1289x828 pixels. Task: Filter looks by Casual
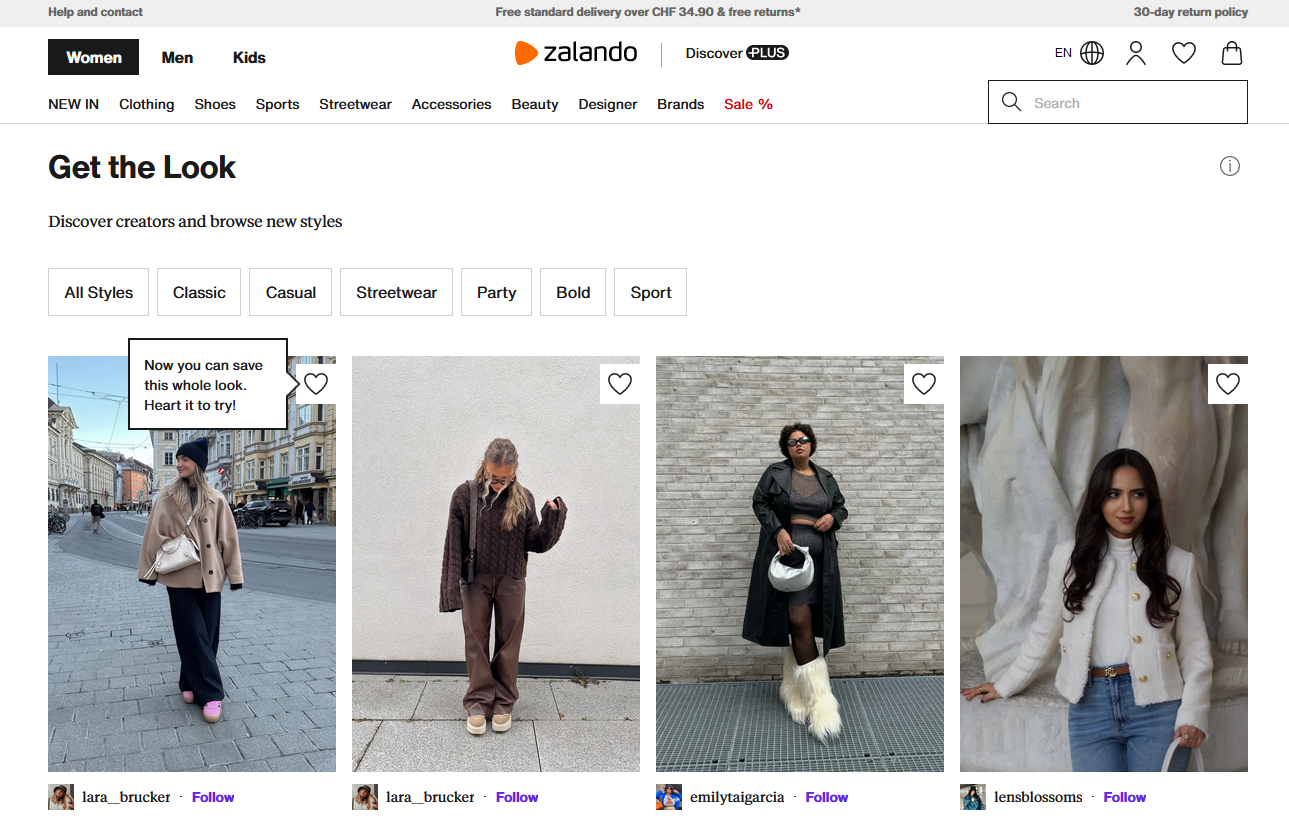coord(291,292)
